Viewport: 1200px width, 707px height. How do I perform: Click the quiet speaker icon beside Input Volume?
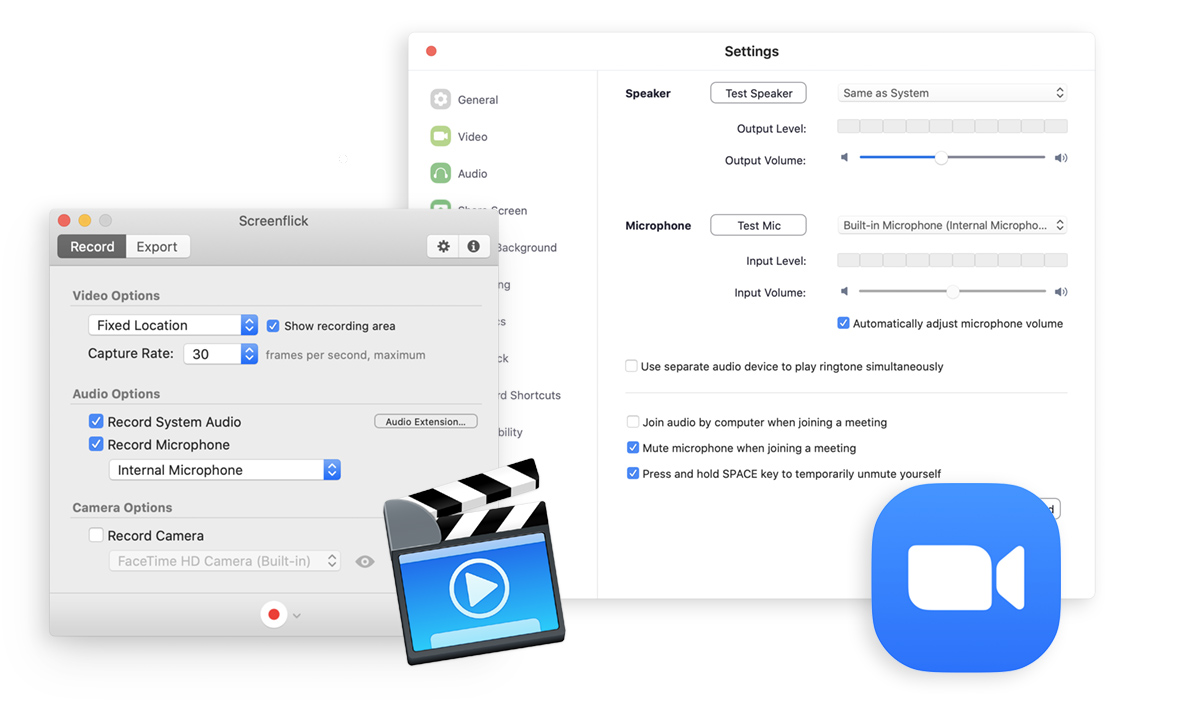(x=845, y=292)
